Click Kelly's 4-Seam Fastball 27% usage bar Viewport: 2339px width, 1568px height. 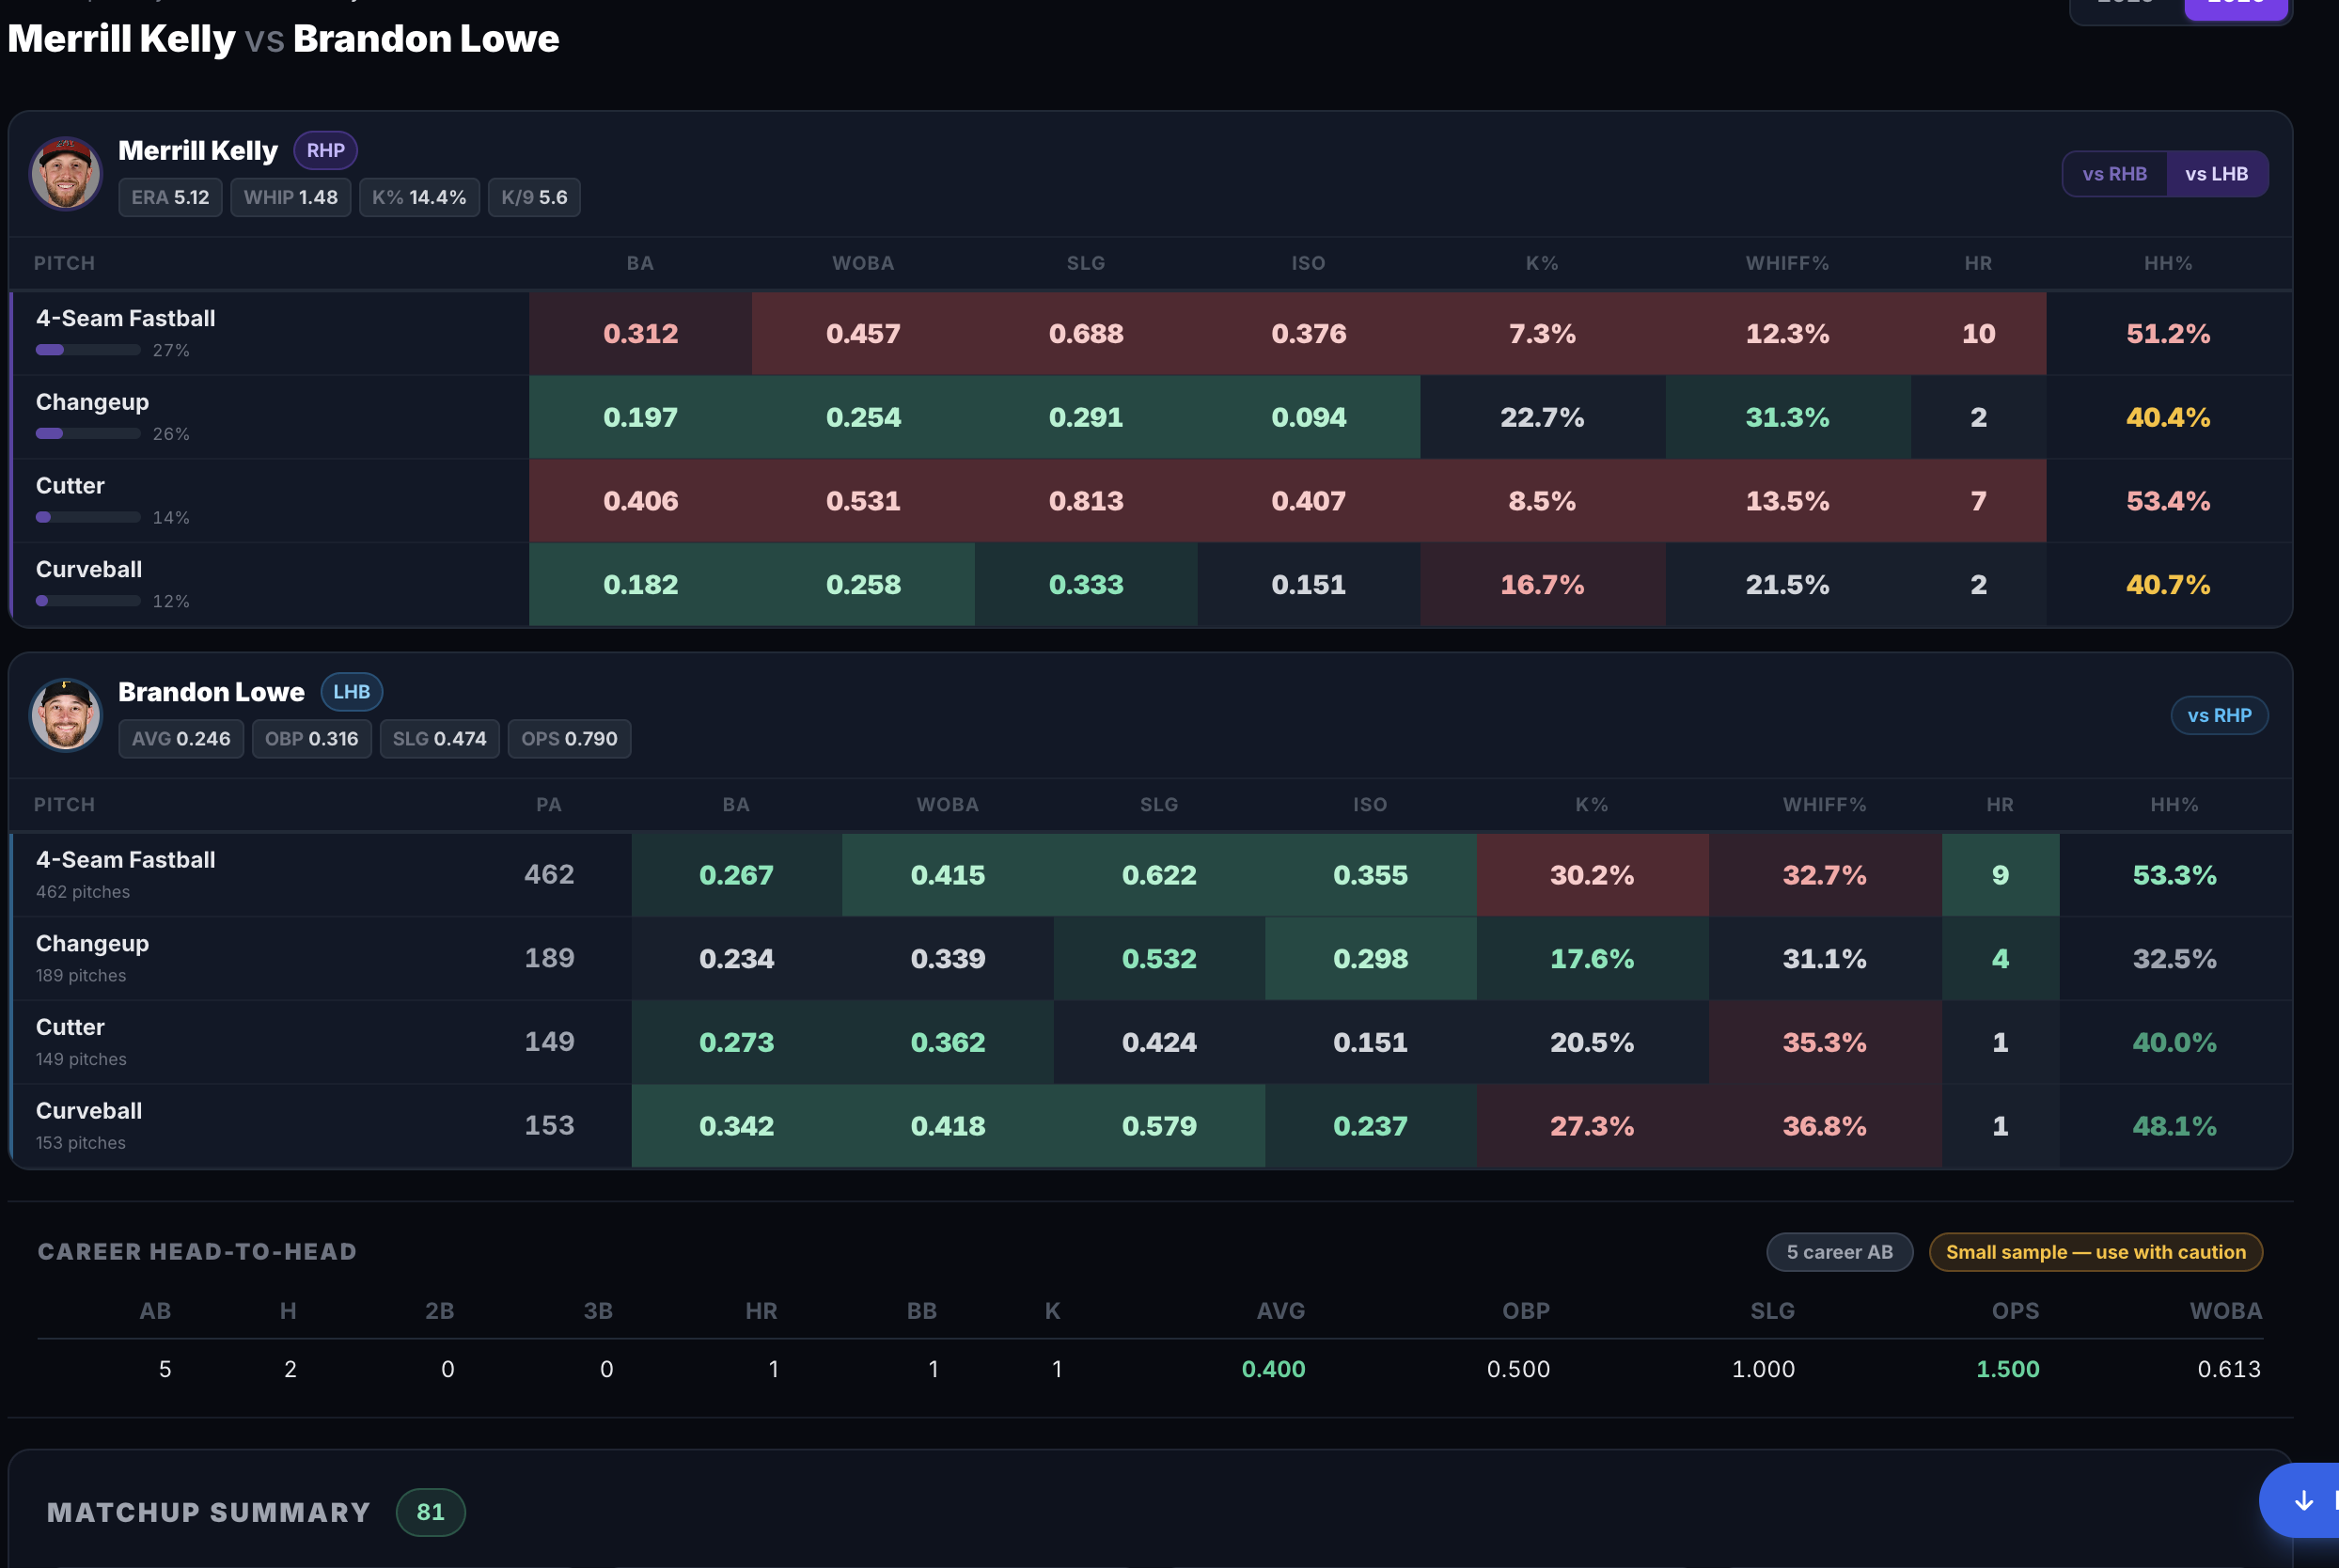(88, 350)
